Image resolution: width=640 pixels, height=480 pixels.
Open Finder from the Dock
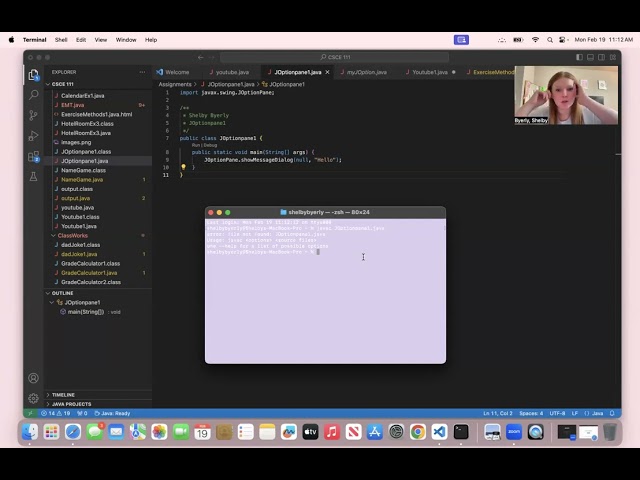(x=30, y=432)
